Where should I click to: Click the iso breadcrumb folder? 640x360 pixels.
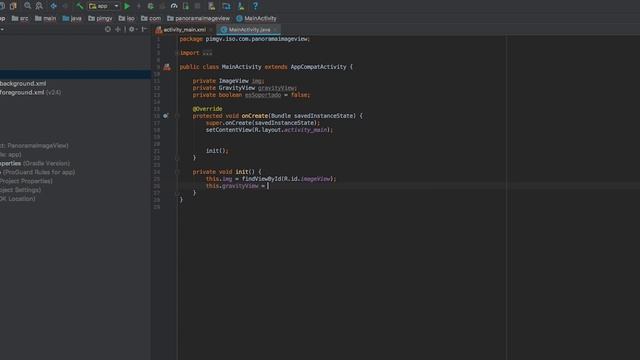(127, 18)
